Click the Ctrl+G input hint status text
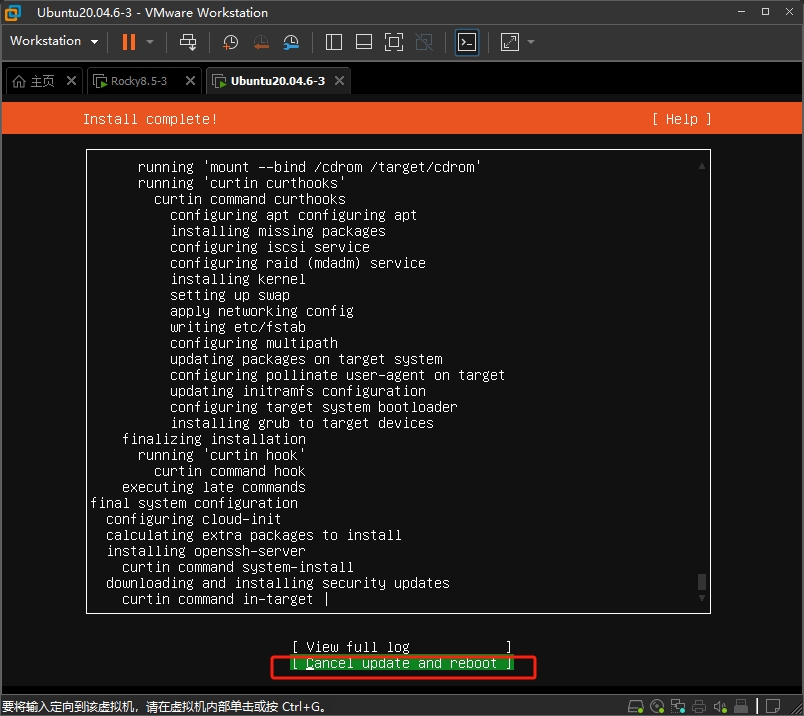The image size is (804, 716). click(164, 706)
